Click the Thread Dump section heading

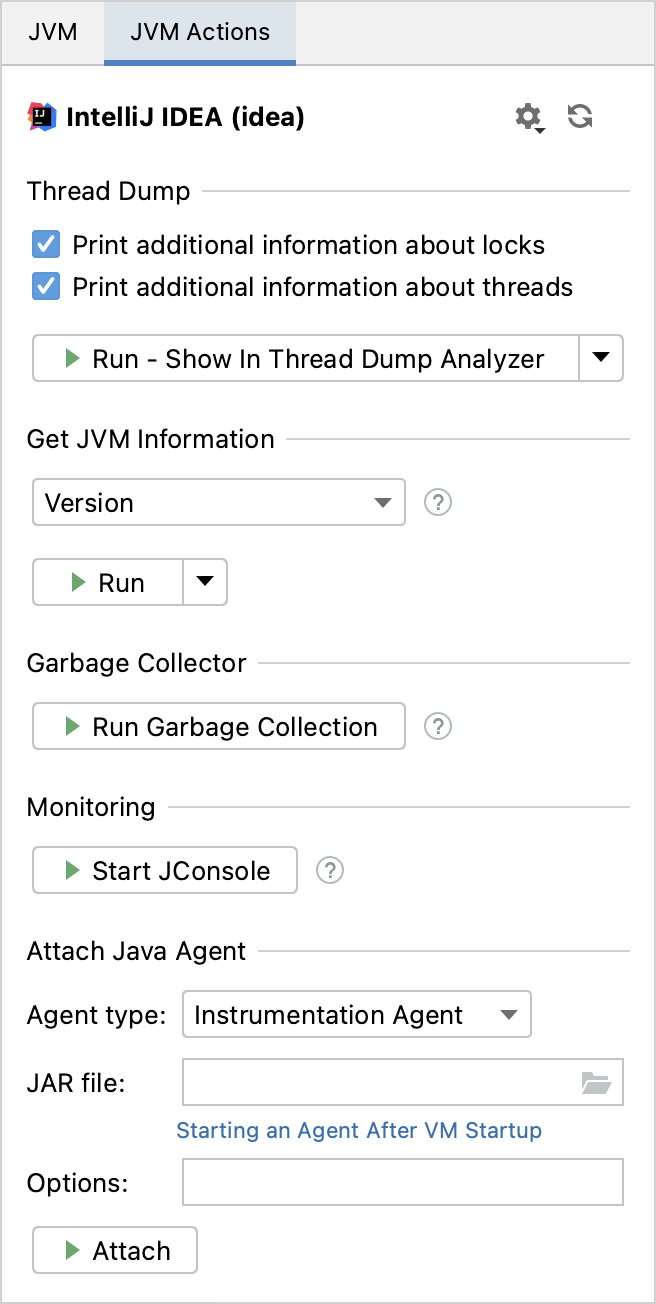coord(108,191)
